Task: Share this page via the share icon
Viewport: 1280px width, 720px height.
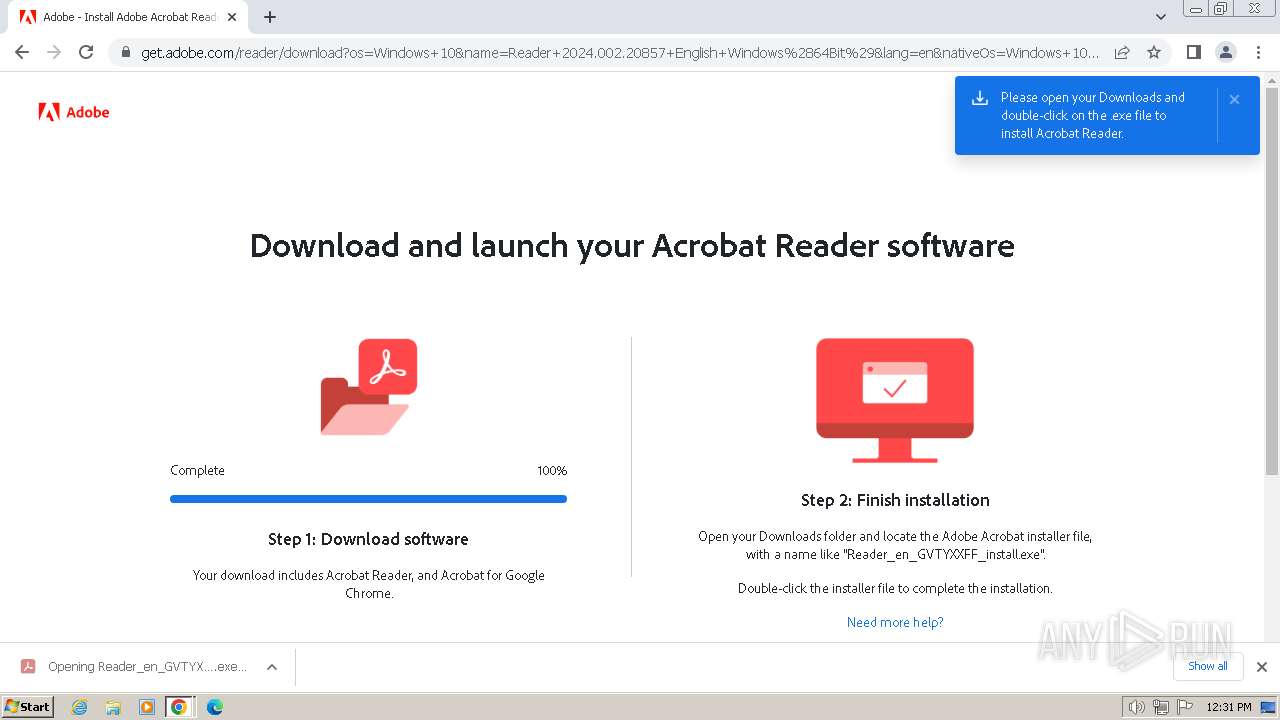Action: 1122,52
